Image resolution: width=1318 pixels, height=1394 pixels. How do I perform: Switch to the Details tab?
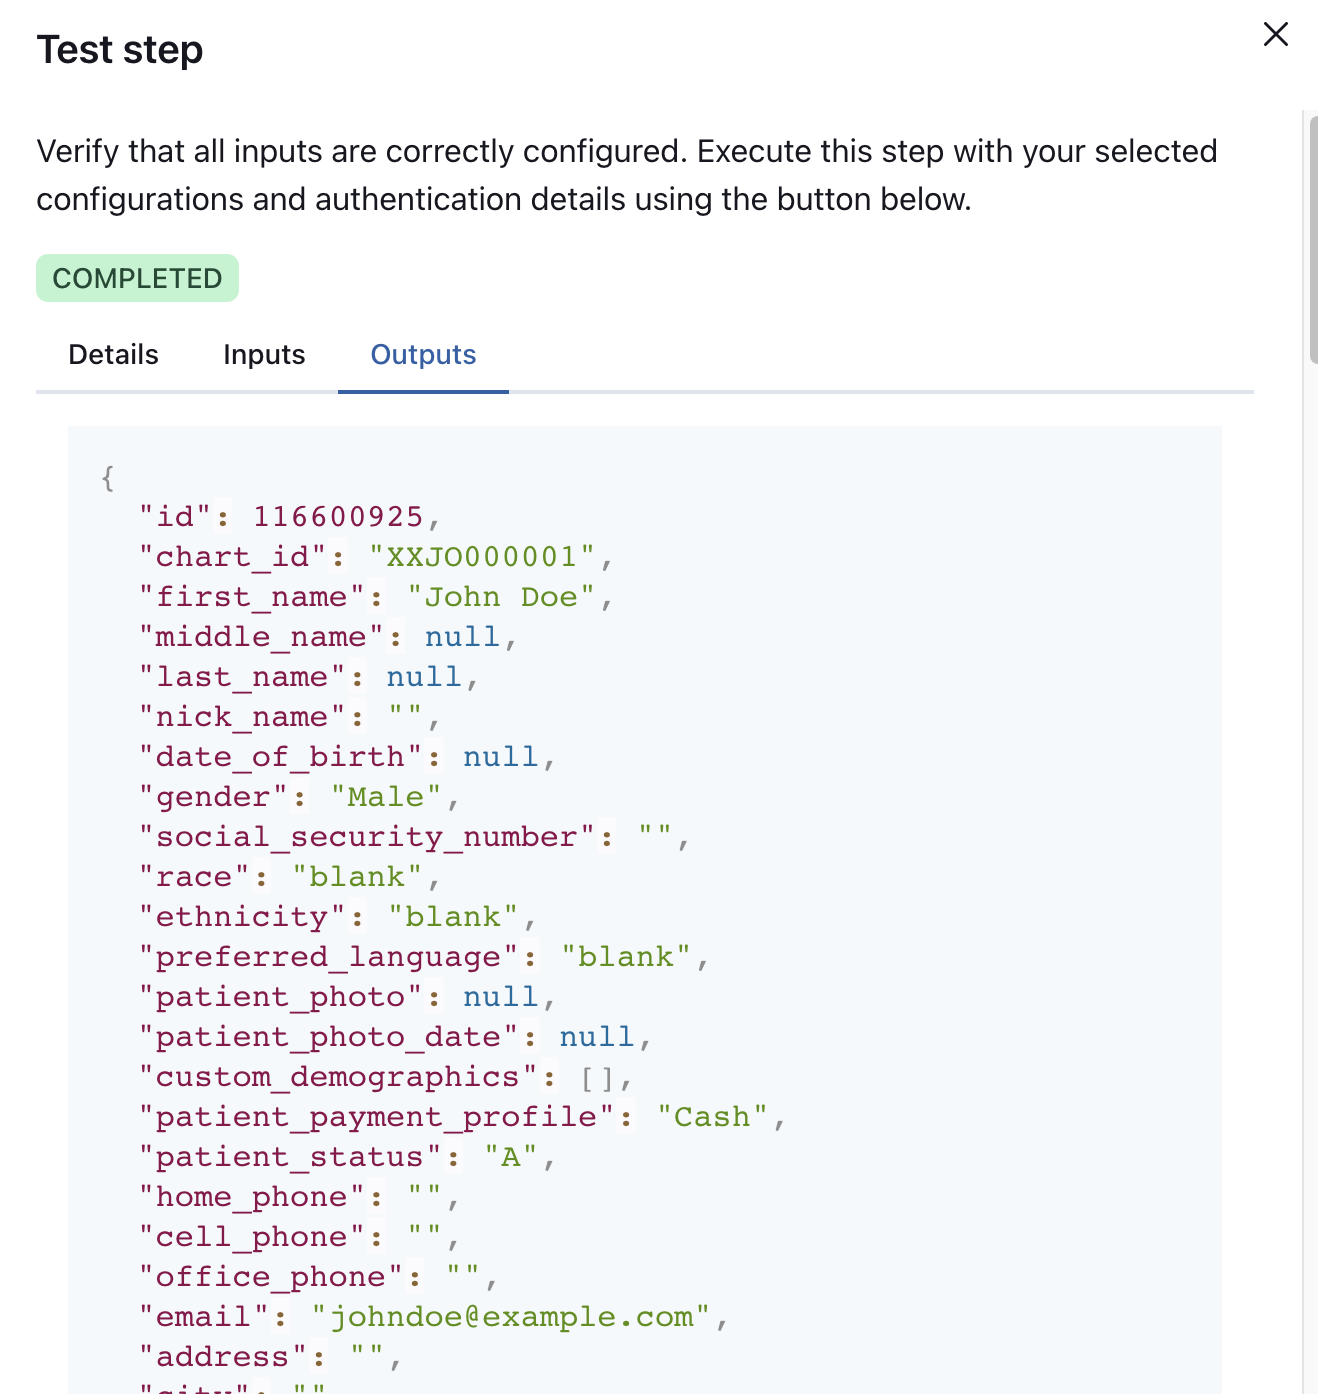coord(113,355)
